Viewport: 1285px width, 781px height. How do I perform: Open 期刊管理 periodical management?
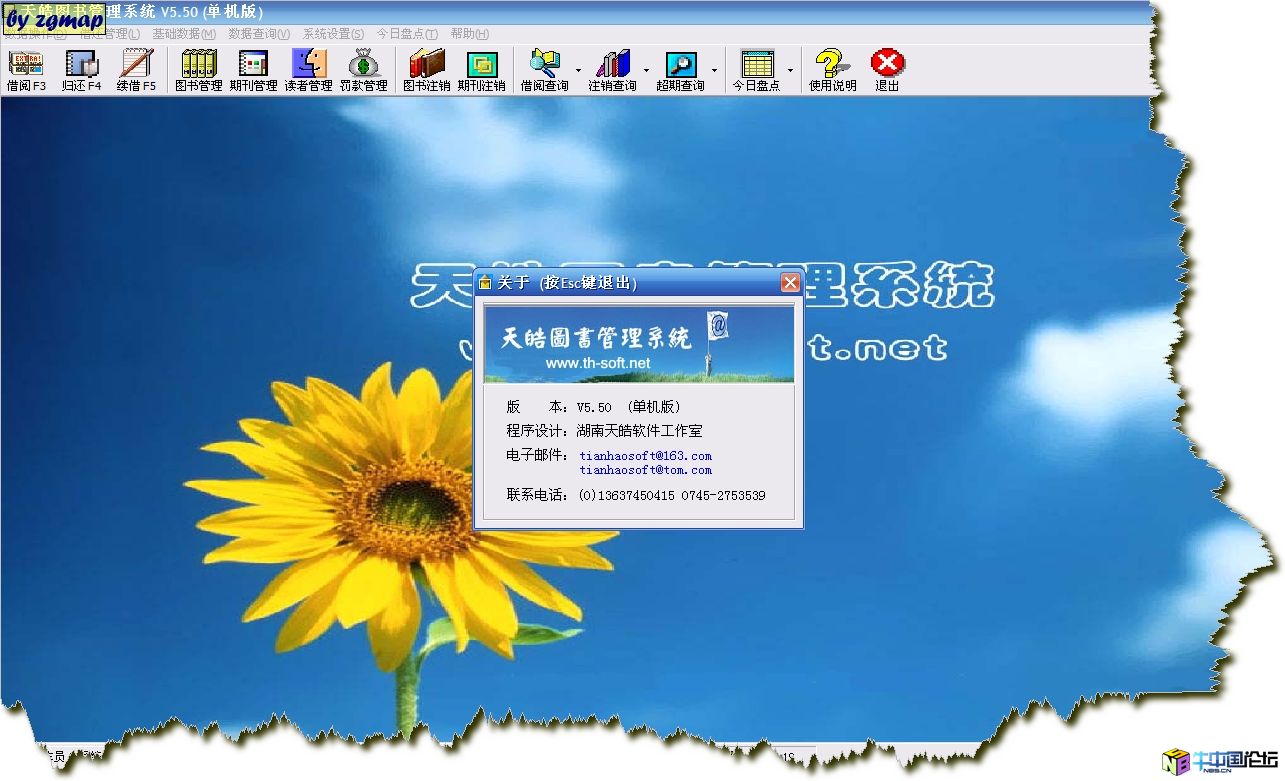253,71
